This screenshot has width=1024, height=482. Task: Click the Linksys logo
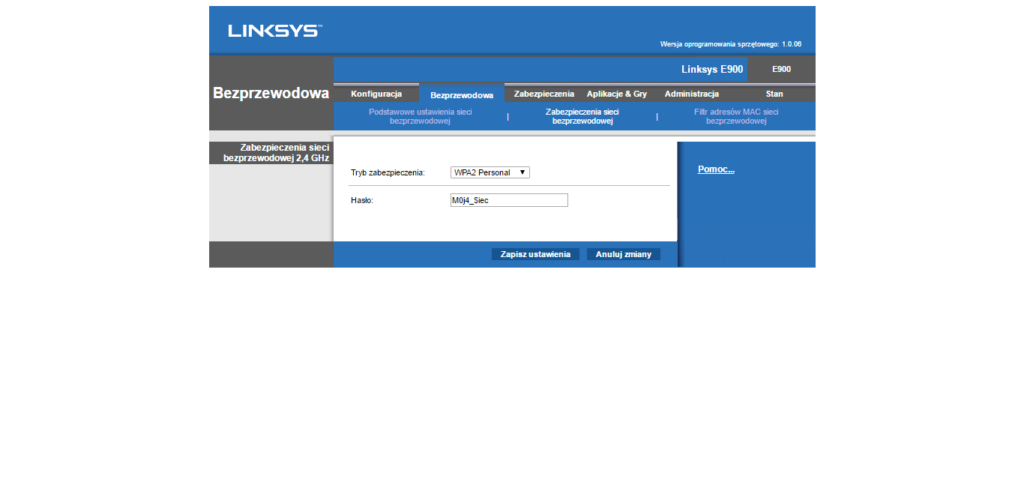(x=274, y=31)
